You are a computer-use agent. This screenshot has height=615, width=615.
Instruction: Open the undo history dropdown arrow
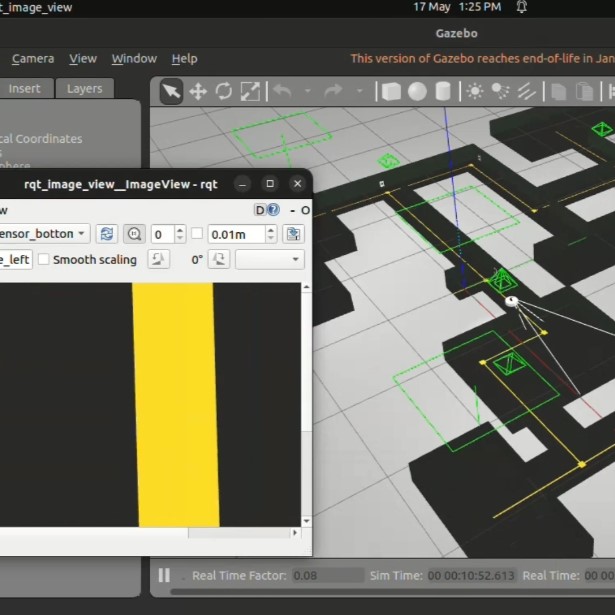(308, 91)
